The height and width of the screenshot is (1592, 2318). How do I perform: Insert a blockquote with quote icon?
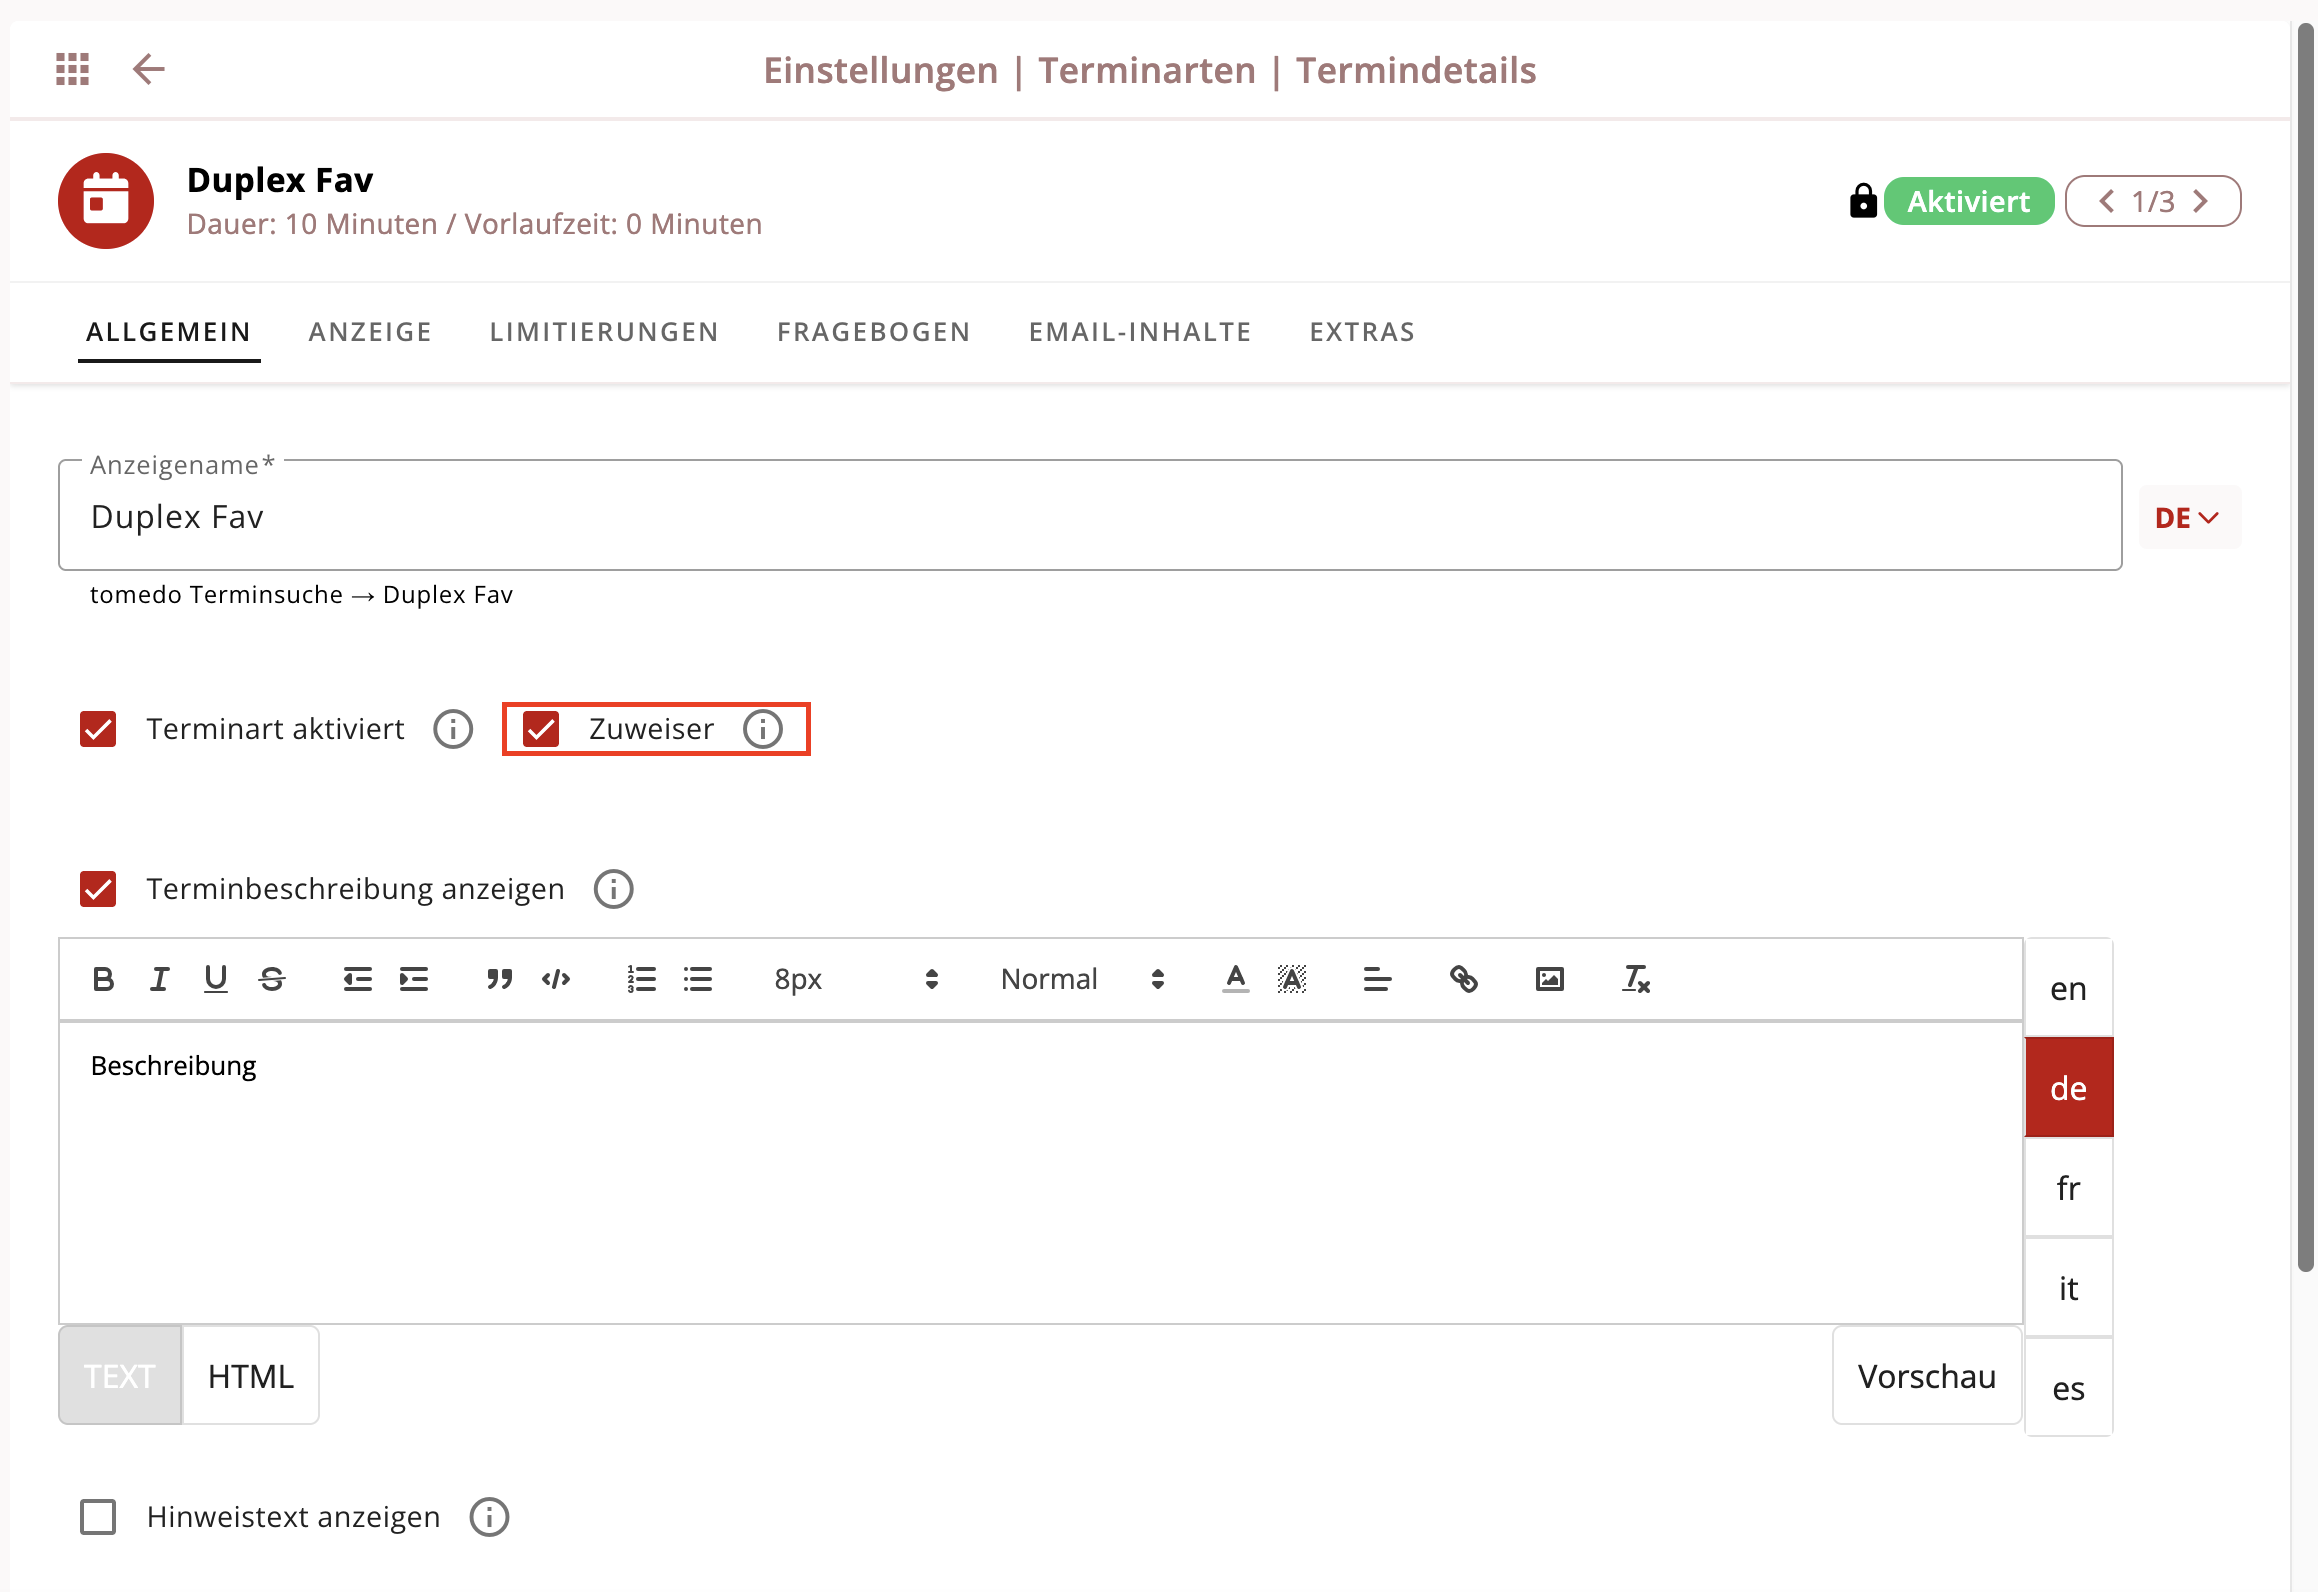[x=499, y=979]
